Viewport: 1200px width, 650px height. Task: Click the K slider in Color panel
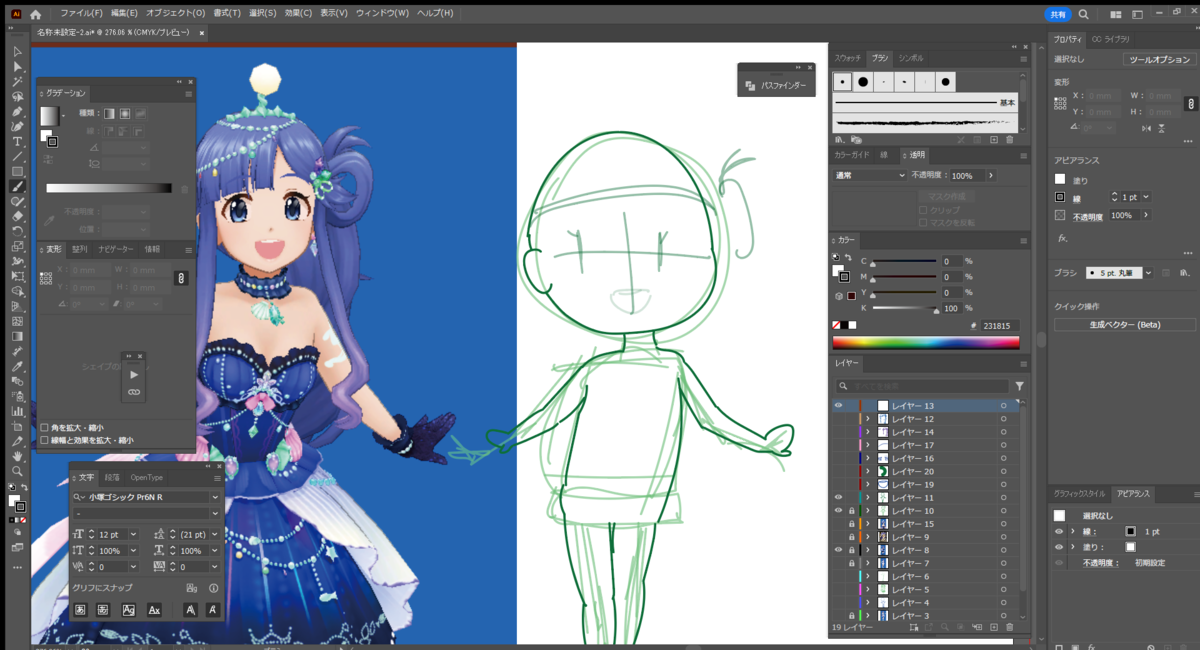[904, 308]
